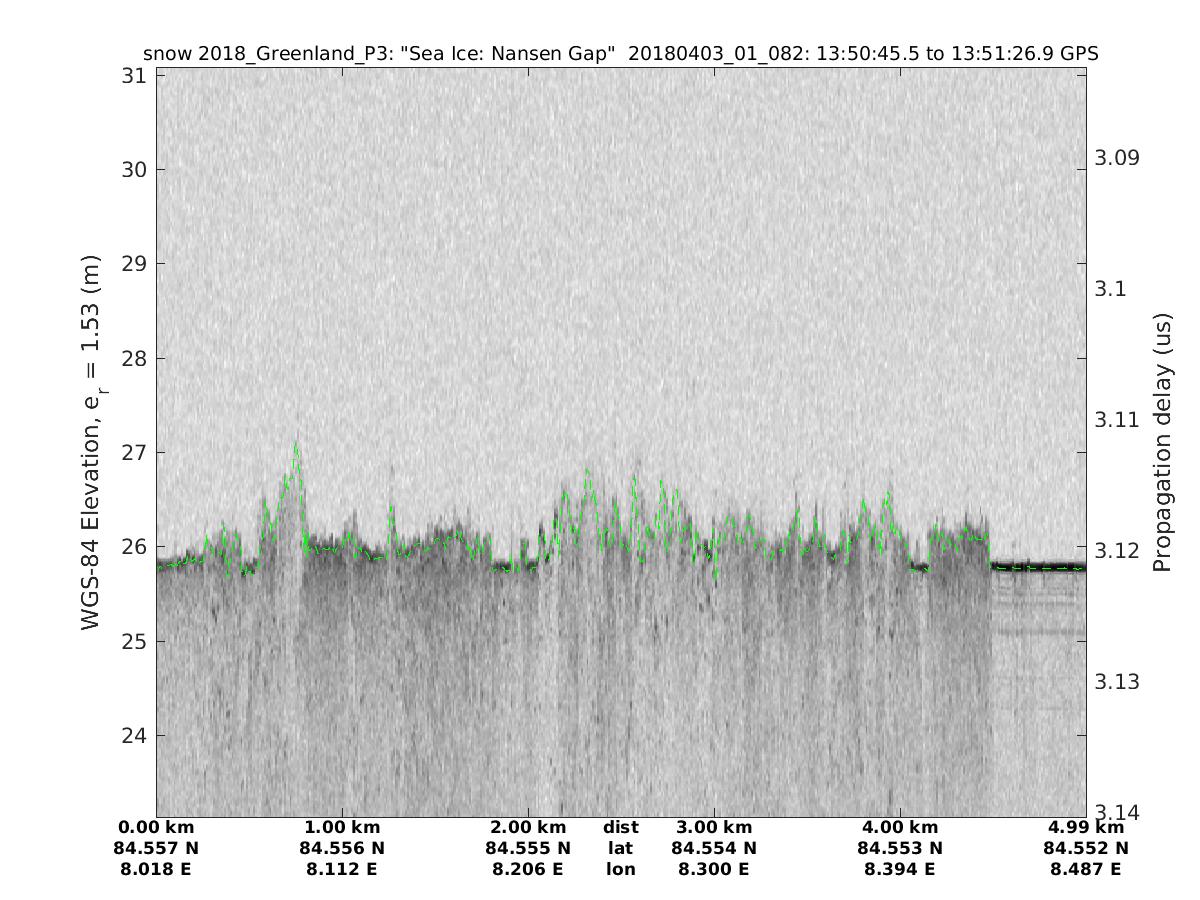Click the tallest green surface peak

[x=295, y=445]
